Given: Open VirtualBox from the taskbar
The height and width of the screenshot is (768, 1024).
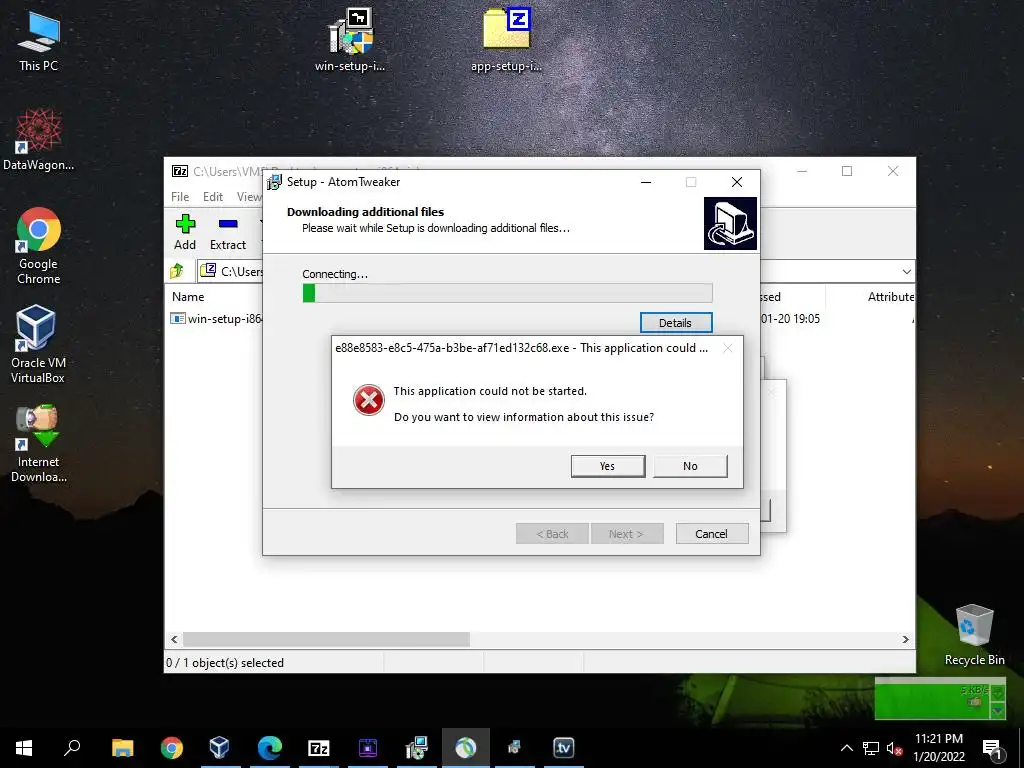Looking at the screenshot, I should 219,748.
